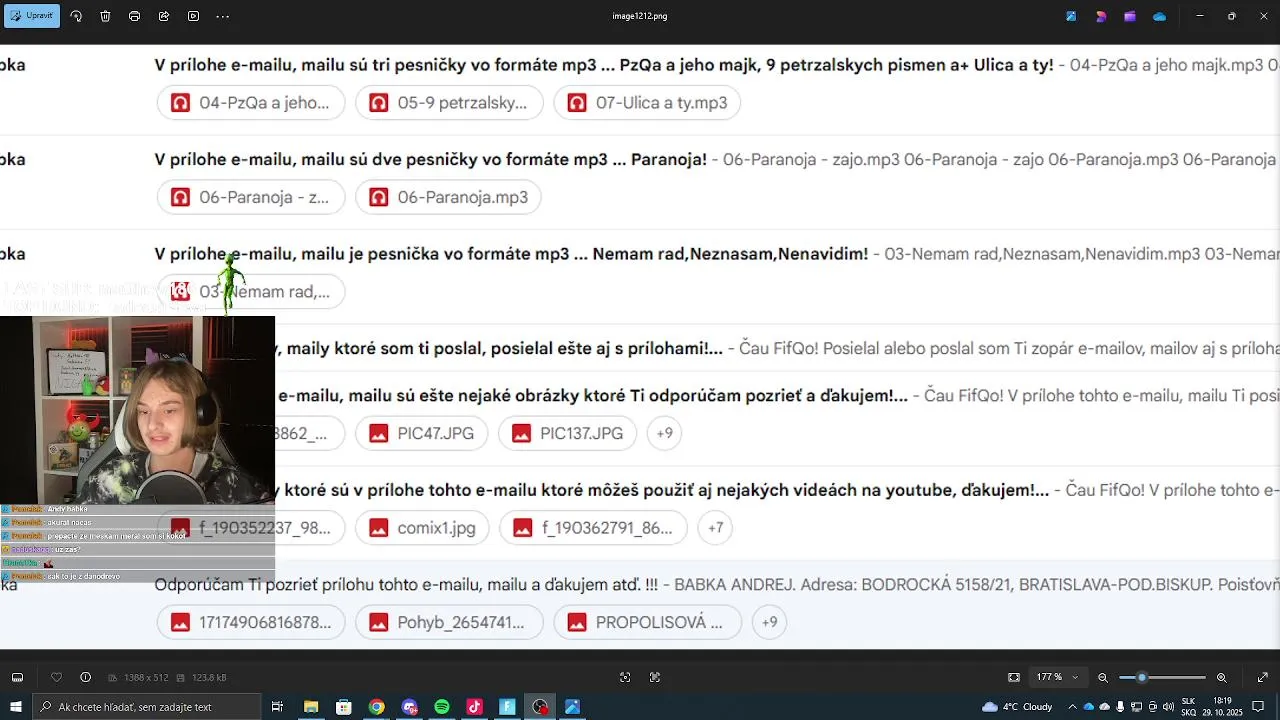Click the image1212.png file name title
1280x720 pixels.
coord(640,16)
